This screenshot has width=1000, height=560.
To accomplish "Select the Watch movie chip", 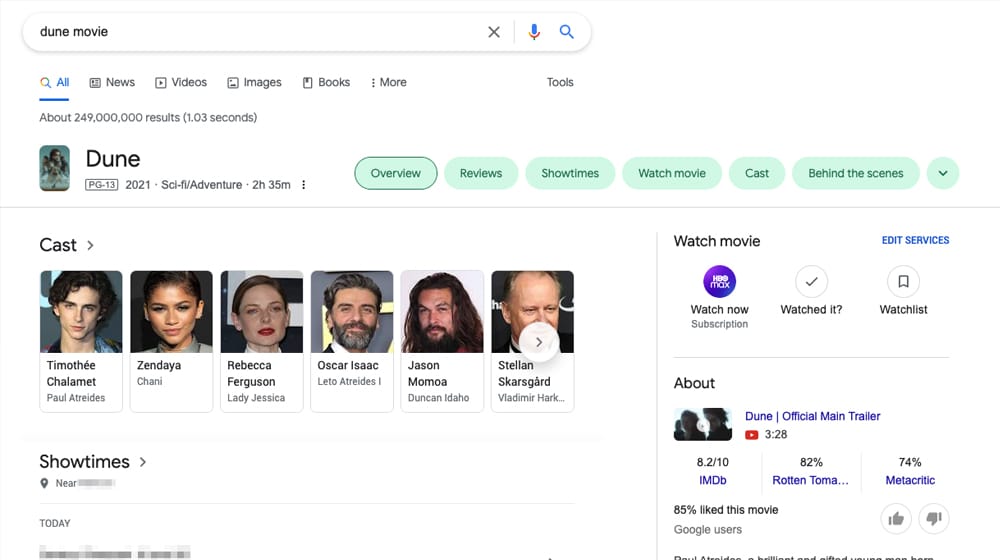I will click(x=672, y=173).
